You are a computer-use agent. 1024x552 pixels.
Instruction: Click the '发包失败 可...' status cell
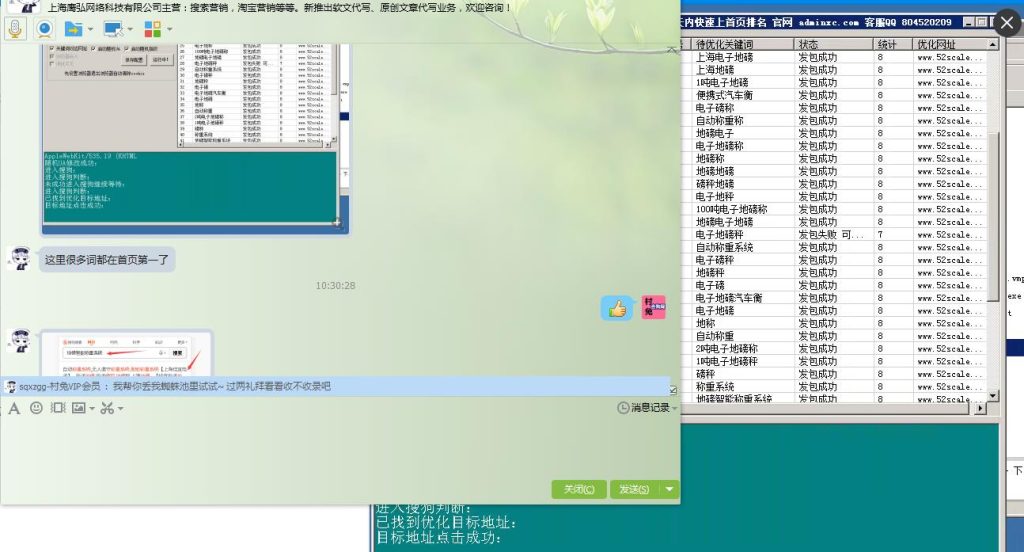pos(831,235)
